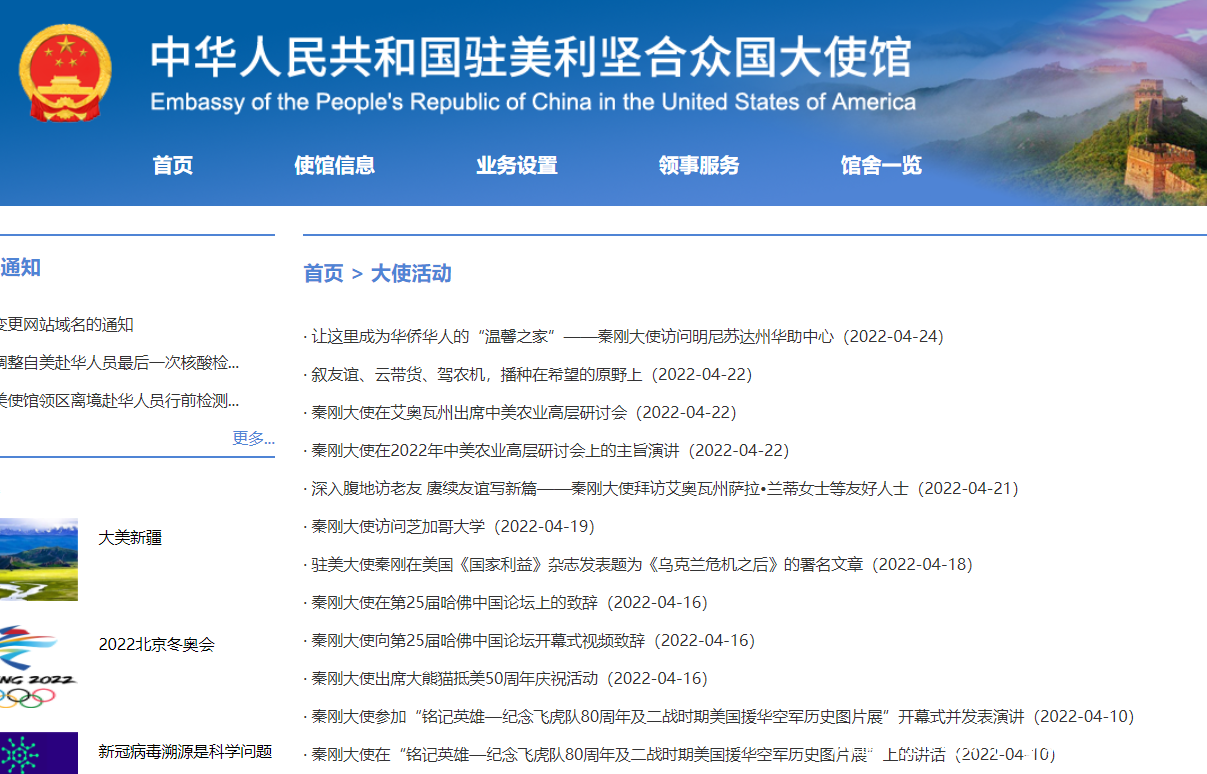Click the 大使活动 breadcrumb link
The height and width of the screenshot is (774, 1207).
click(411, 274)
